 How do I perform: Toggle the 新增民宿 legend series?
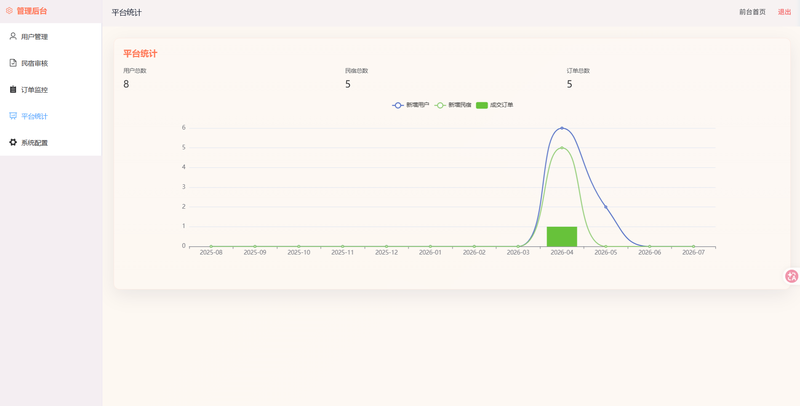point(453,105)
